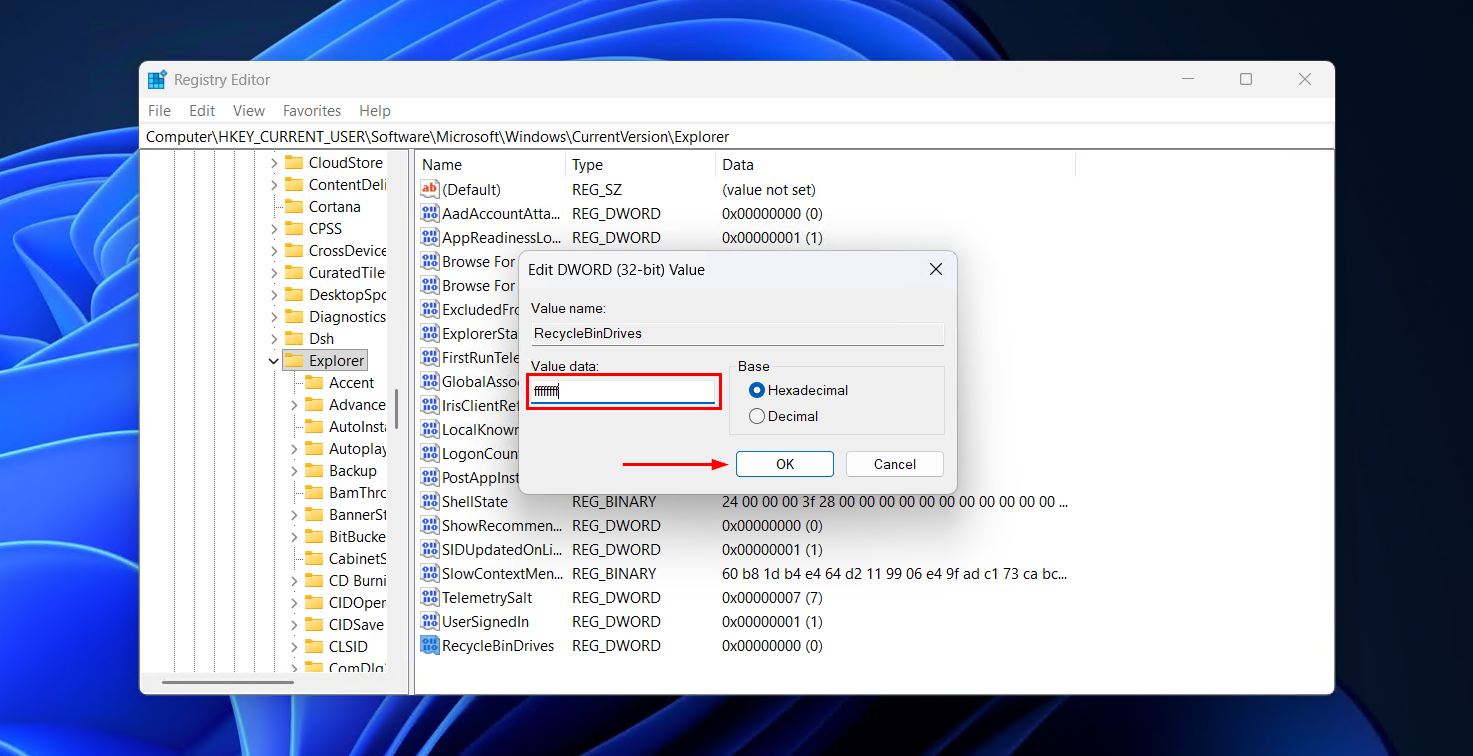Click the CPSS folder icon

(294, 228)
